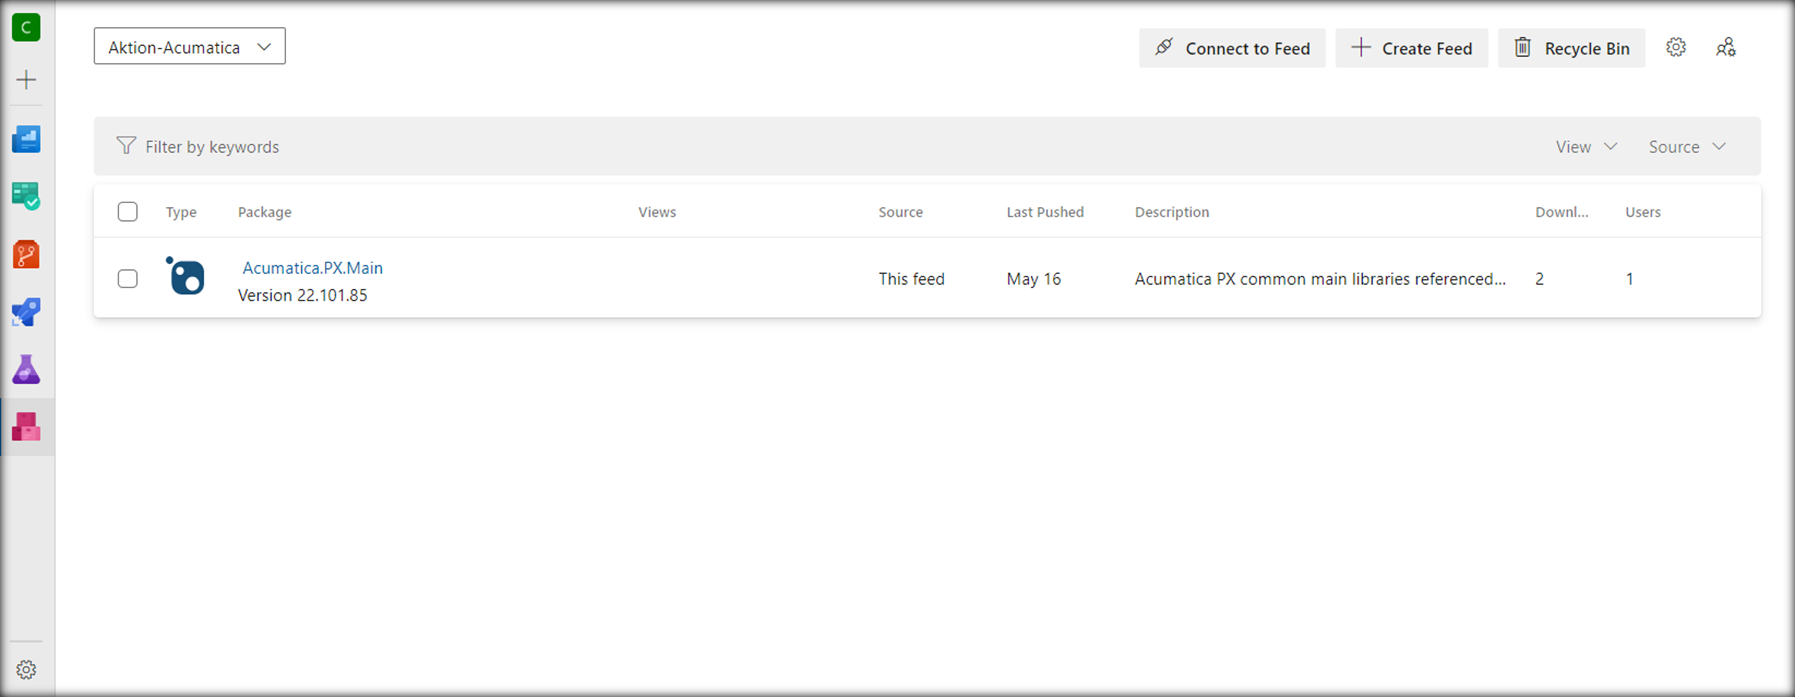Click the NuGet package type icon

coord(185,276)
